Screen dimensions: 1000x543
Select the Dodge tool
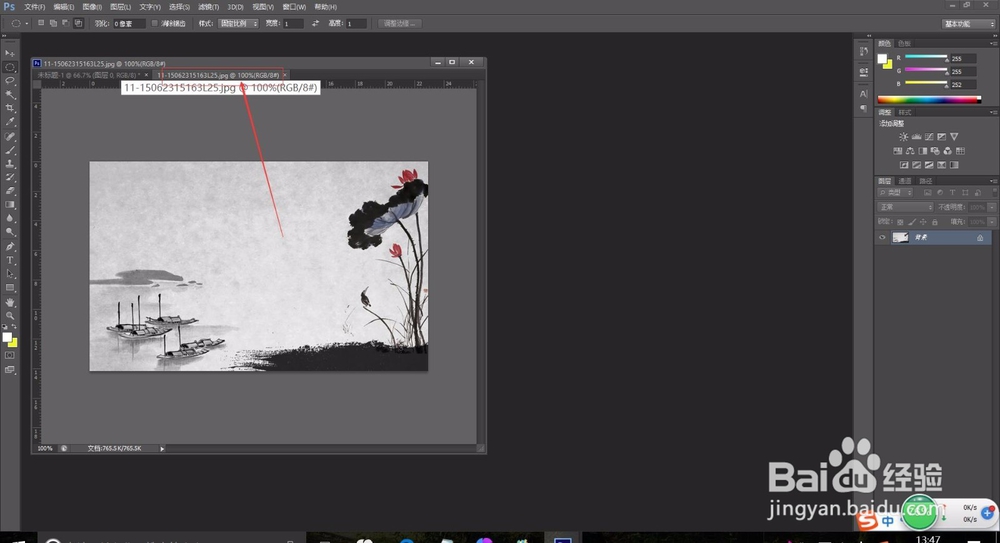click(10, 232)
